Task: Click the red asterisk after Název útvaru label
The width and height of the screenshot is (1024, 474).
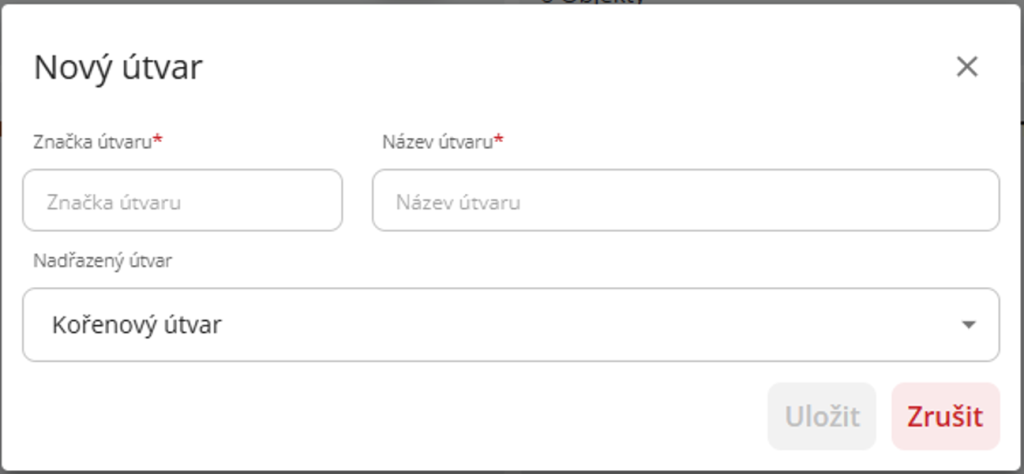Action: pyautogui.click(x=499, y=141)
